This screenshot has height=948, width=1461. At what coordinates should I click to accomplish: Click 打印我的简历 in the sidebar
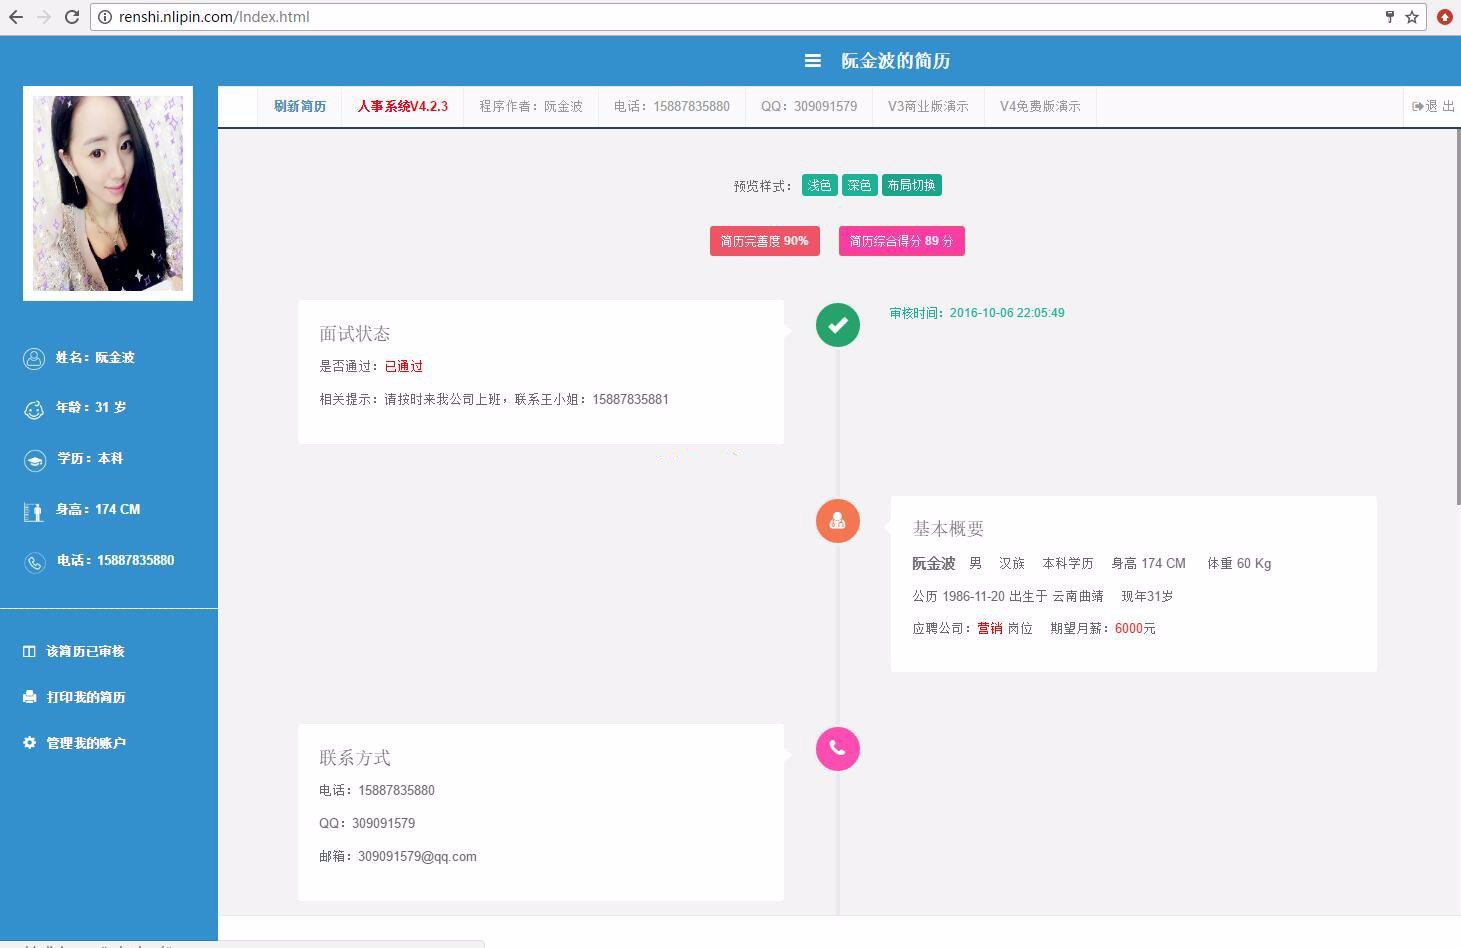click(x=86, y=697)
